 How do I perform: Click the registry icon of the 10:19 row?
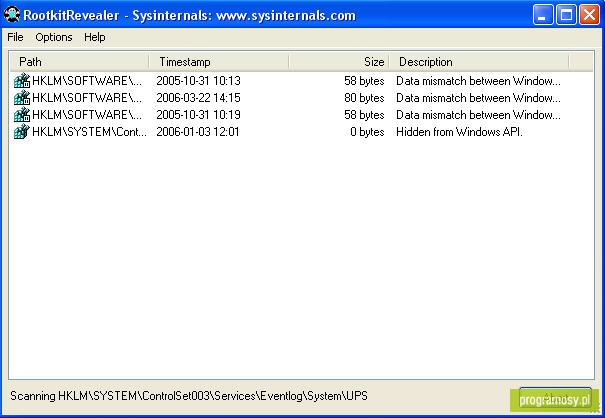pyautogui.click(x=22, y=115)
